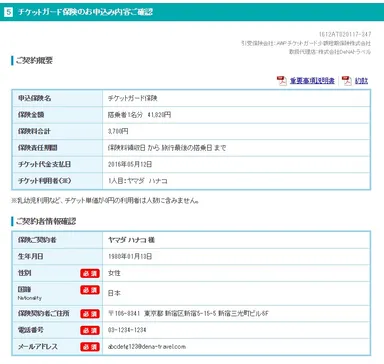Image resolution: width=384 pixels, height=364 pixels.
Task: Click the ご契約者情報確認 section heading
Action: pyautogui.click(x=46, y=221)
